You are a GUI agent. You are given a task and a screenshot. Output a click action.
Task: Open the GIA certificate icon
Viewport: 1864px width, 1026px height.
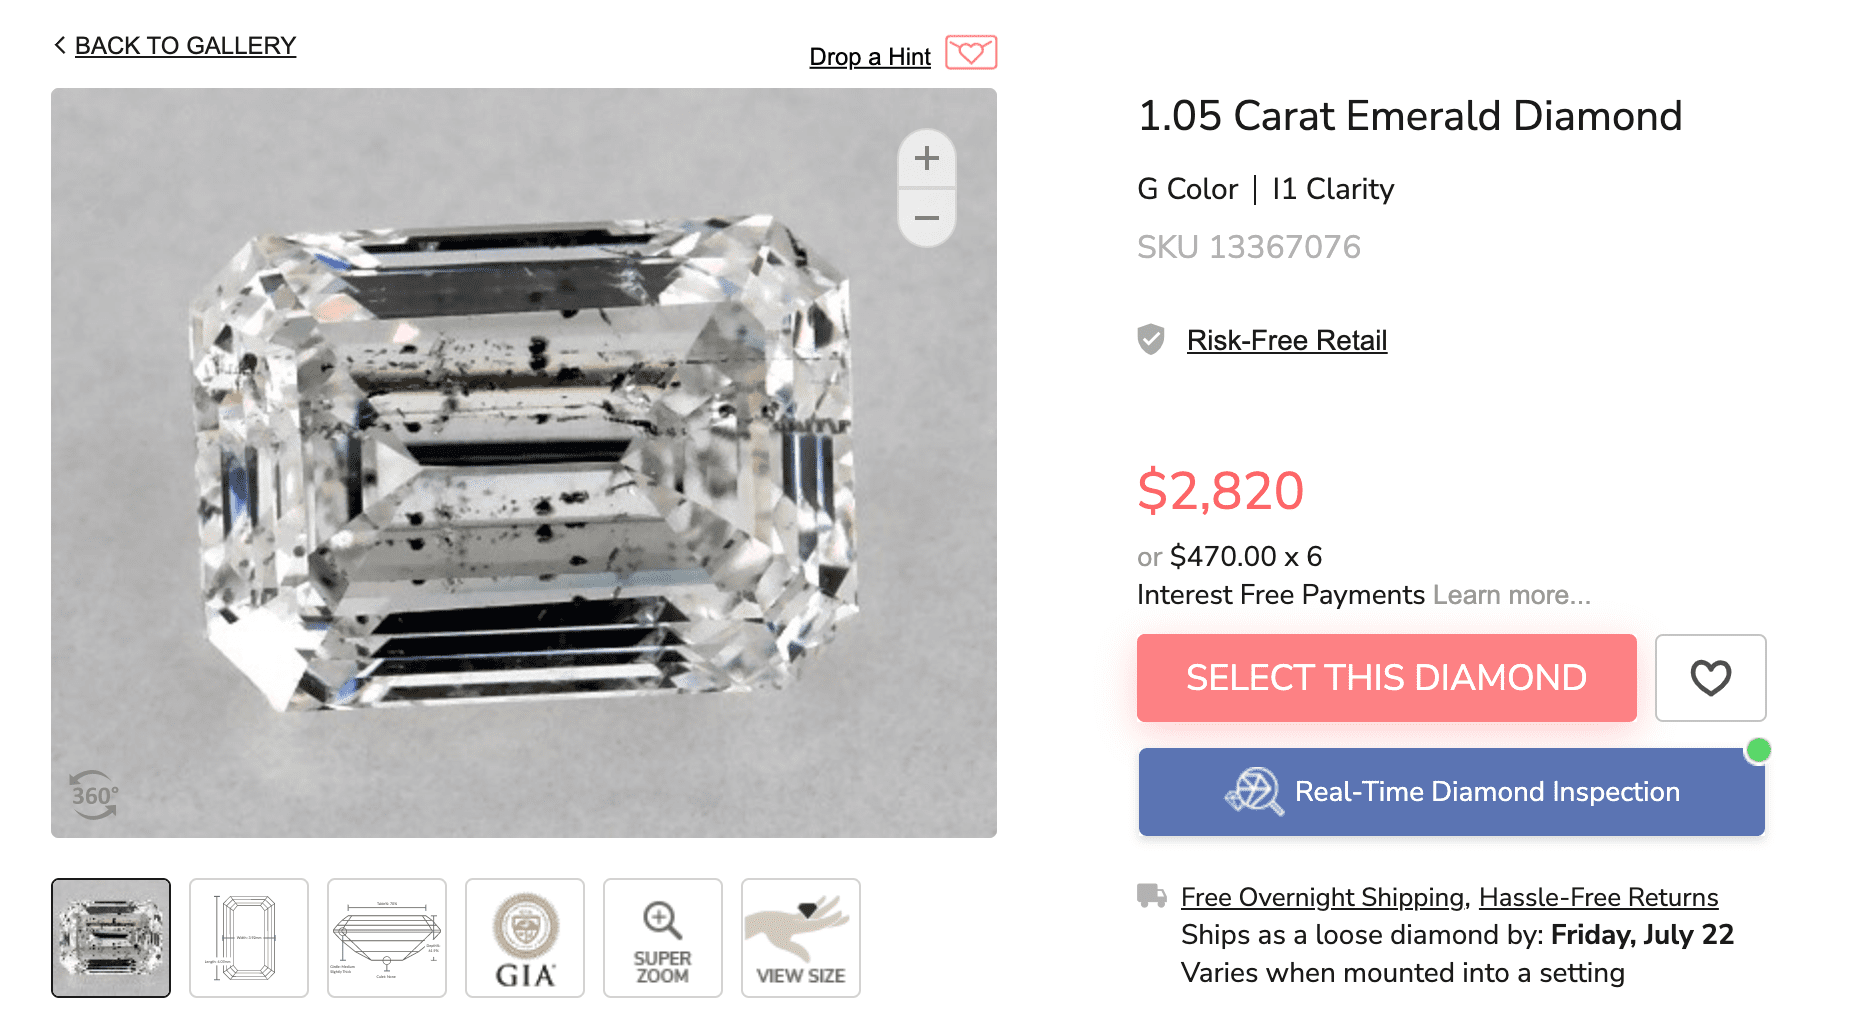pyautogui.click(x=525, y=937)
